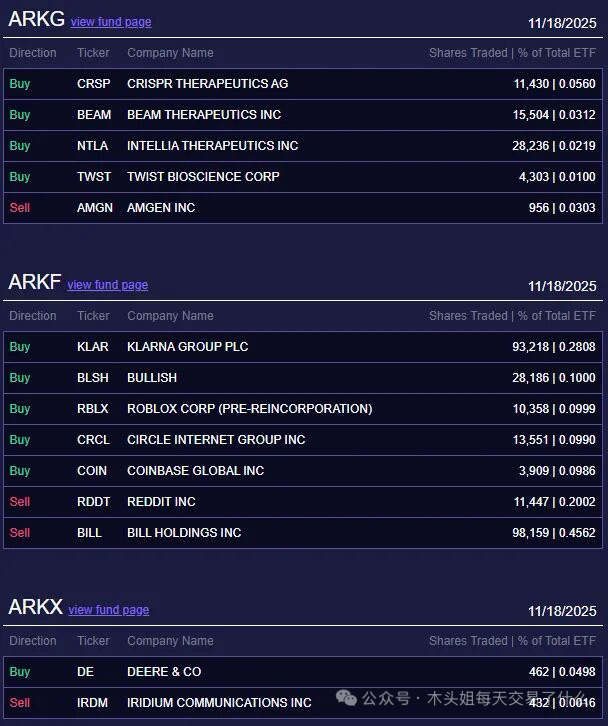Image resolution: width=608 pixels, height=726 pixels.
Task: Select the NTLA ticker cell
Action: 92,146
